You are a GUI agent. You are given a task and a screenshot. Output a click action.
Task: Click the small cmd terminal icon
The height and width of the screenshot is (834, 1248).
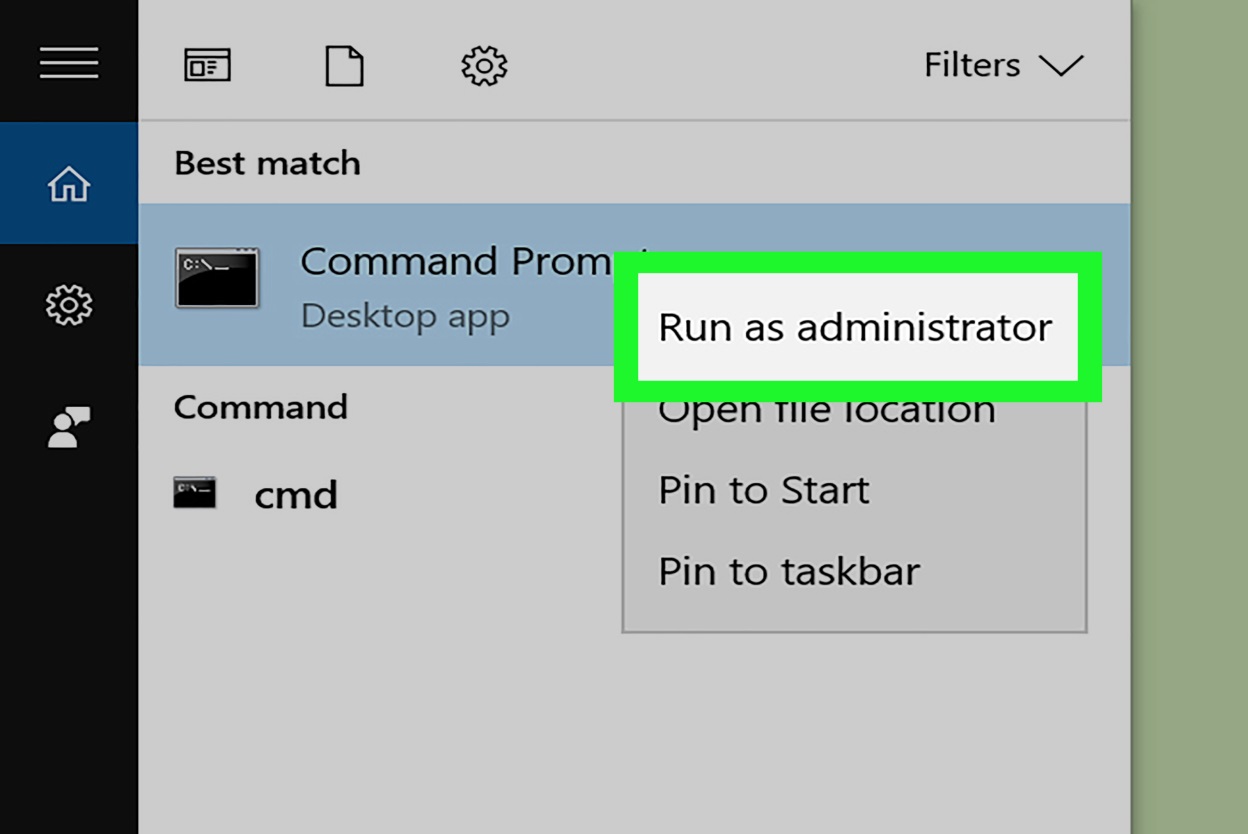click(194, 493)
